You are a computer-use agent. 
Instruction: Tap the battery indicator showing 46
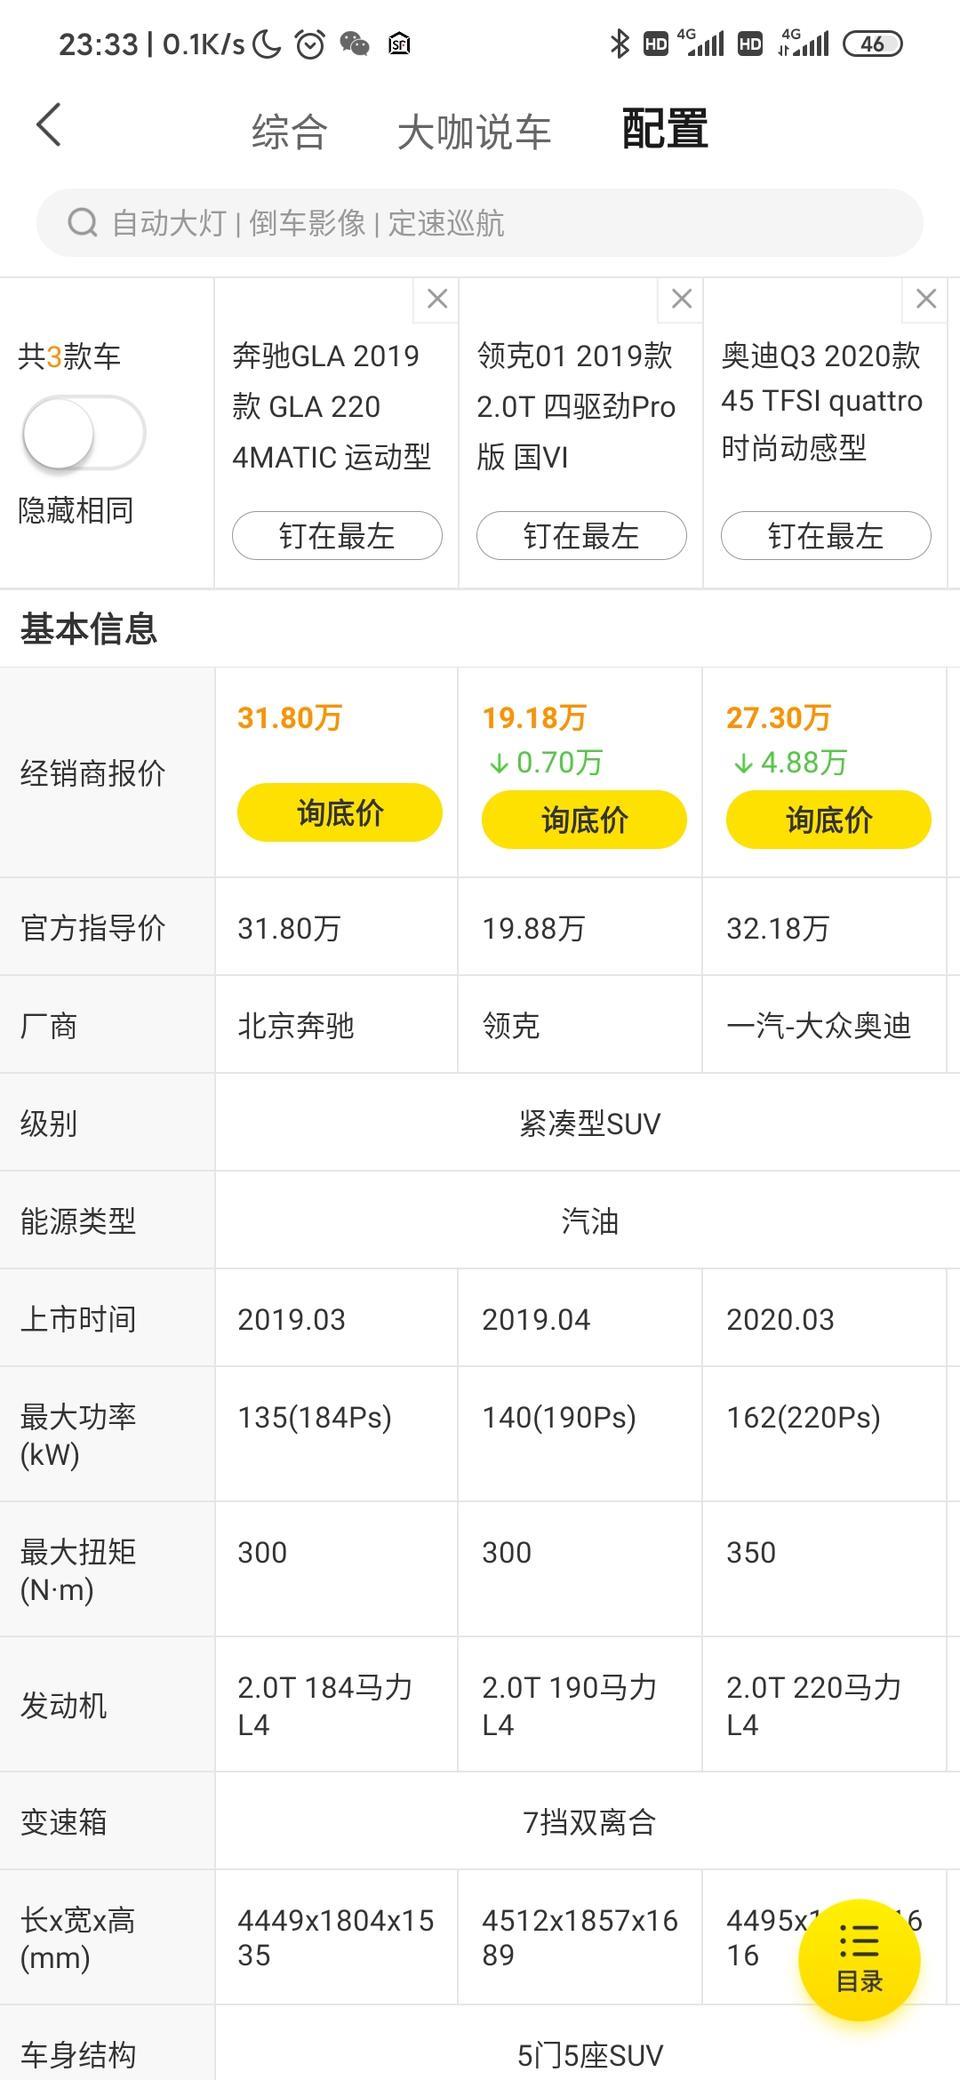click(x=873, y=44)
